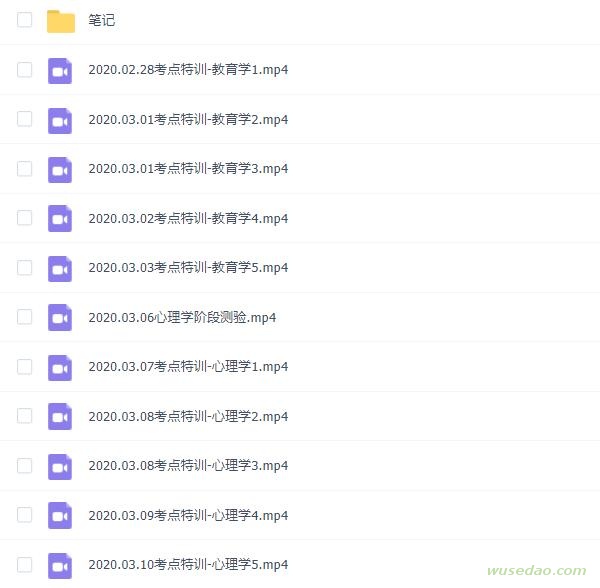Click video icon for 教育学2.mp4
Viewport: 600px width, 588px height.
60,121
